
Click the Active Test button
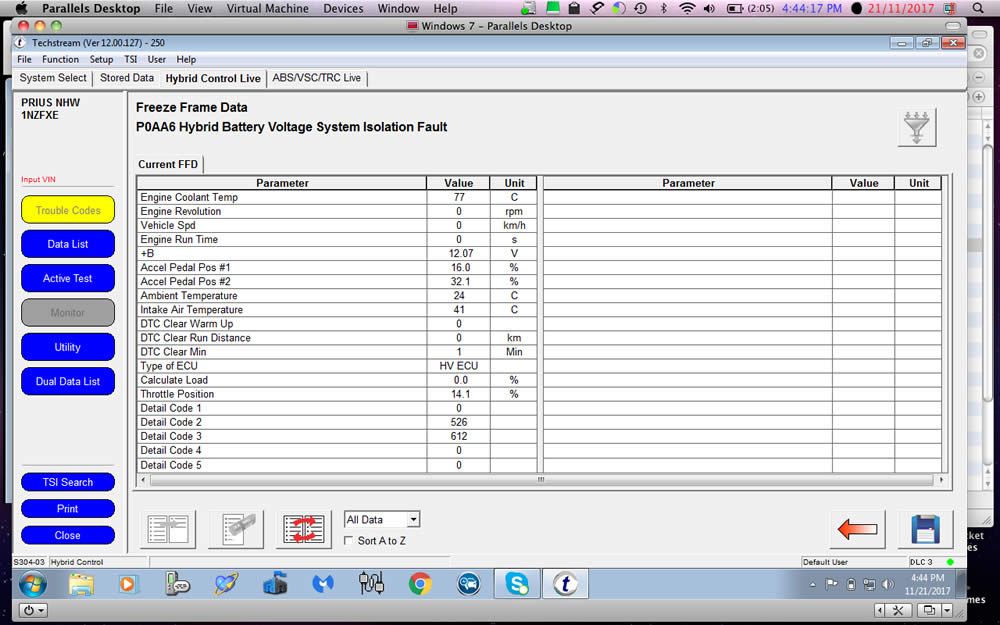[67, 278]
